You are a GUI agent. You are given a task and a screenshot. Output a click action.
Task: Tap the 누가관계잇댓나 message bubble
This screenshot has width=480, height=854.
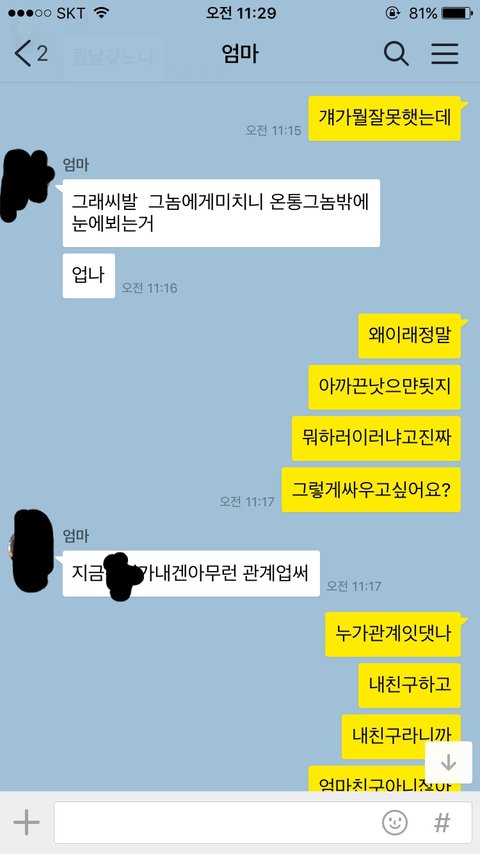[393, 635]
